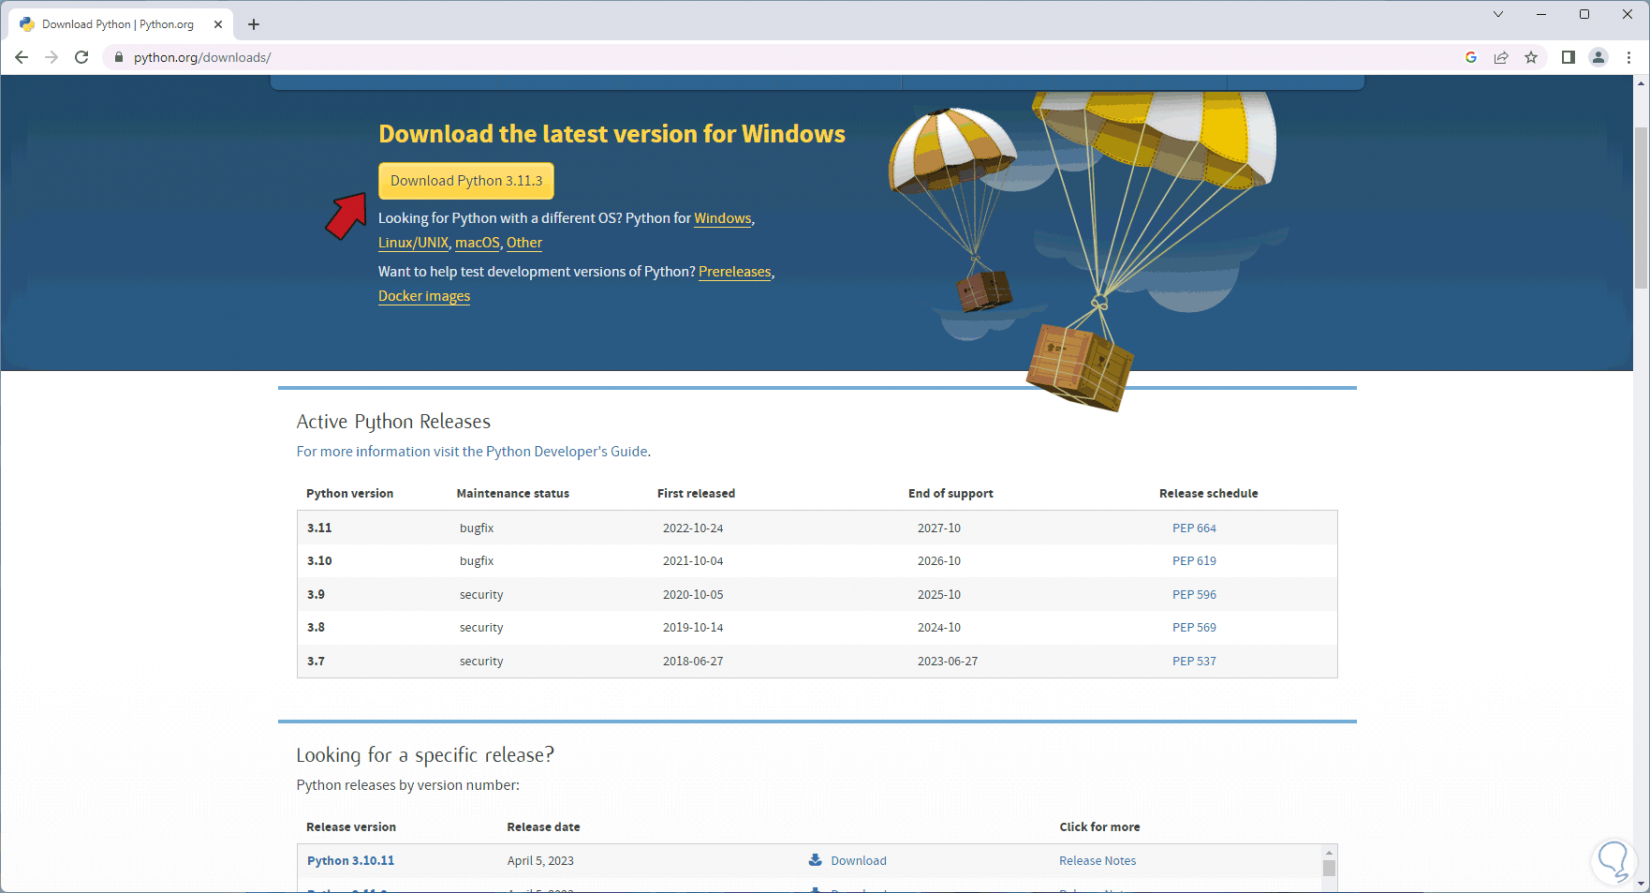1650x893 pixels.
Task: Click the release list scrollbar up arrow
Action: click(x=1329, y=853)
